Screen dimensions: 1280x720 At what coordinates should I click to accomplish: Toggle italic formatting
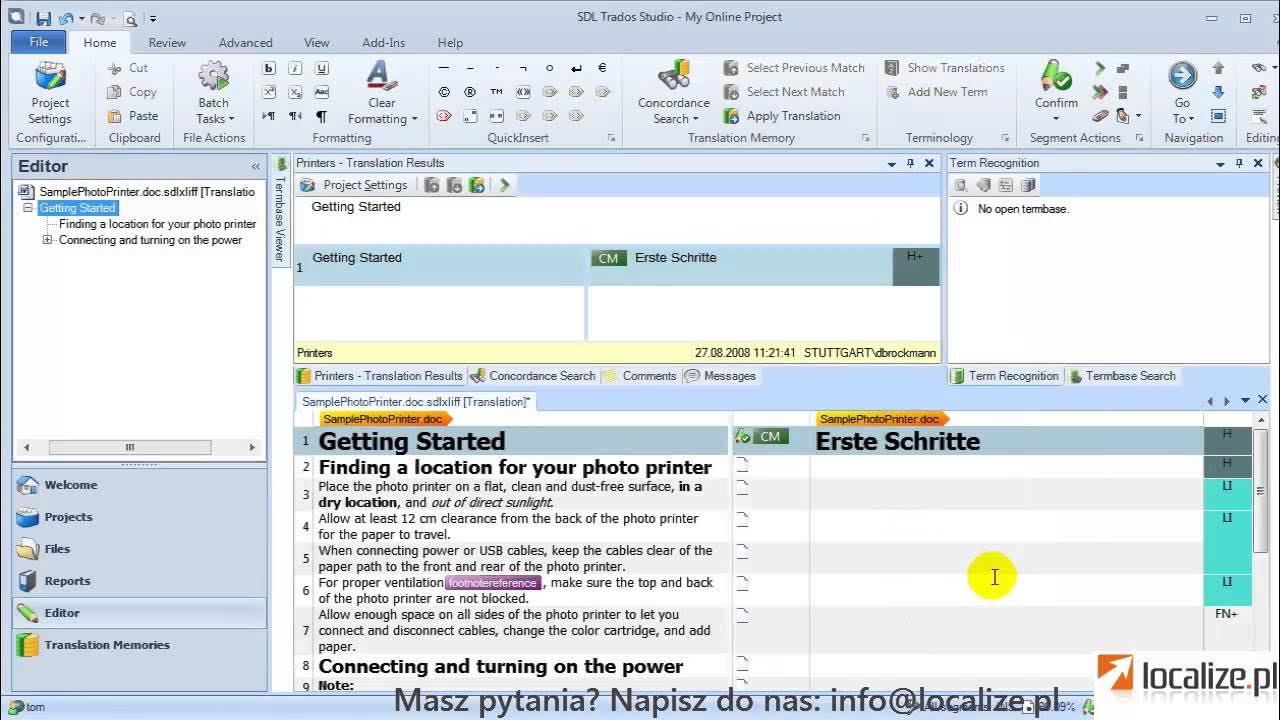coord(295,68)
